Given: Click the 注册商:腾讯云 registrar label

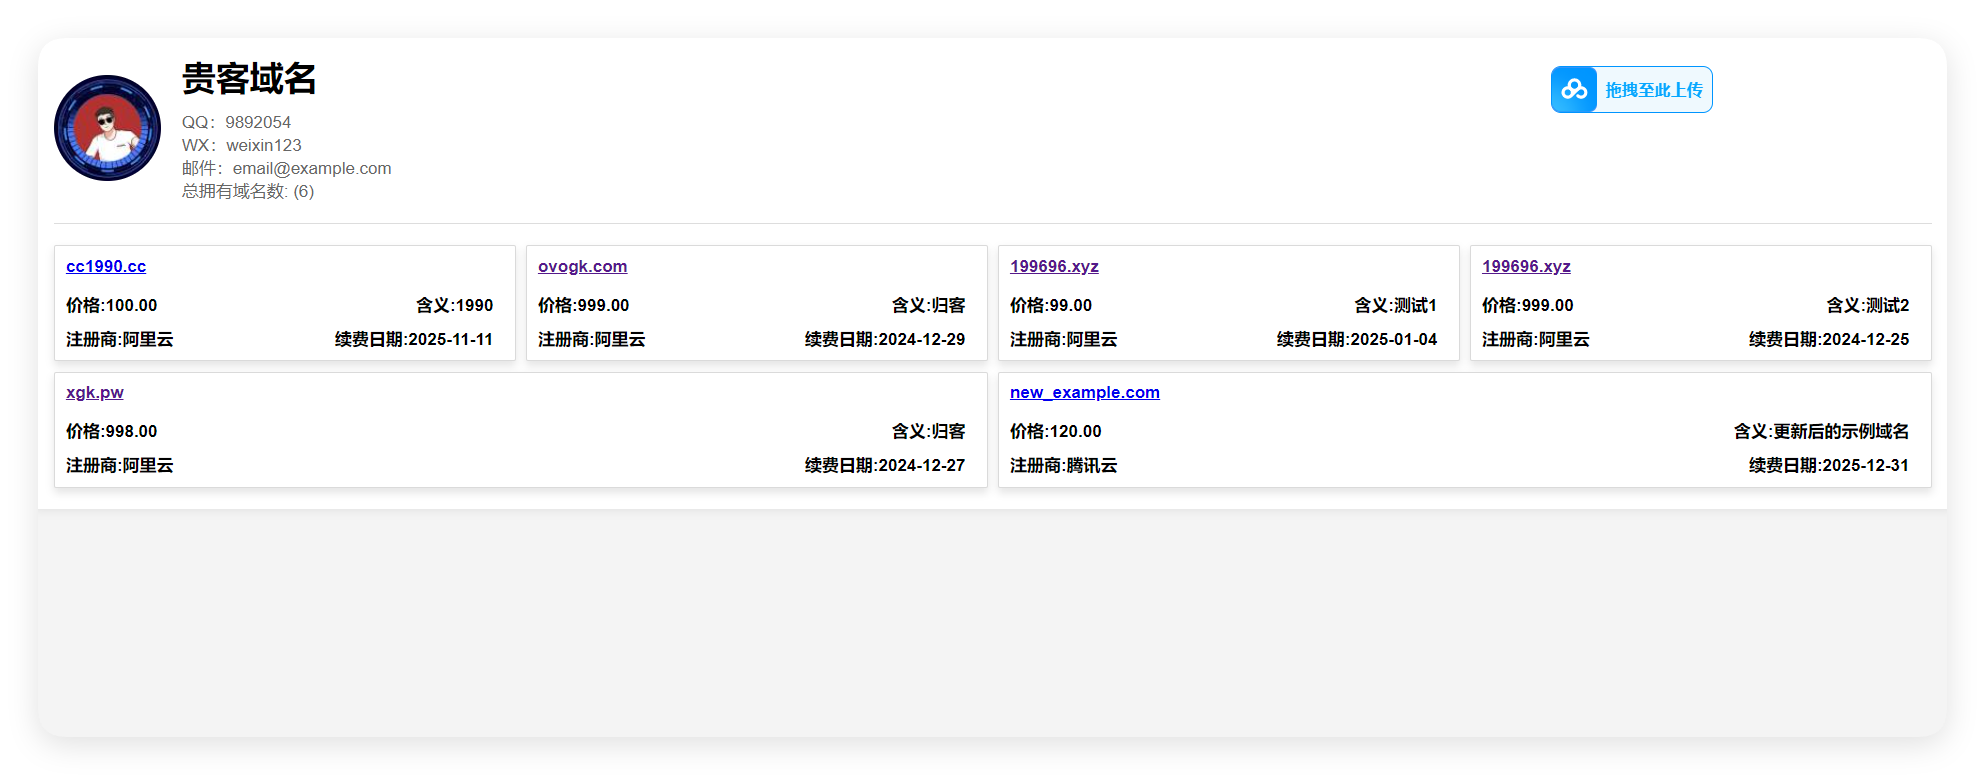Looking at the screenshot, I should tap(1063, 465).
